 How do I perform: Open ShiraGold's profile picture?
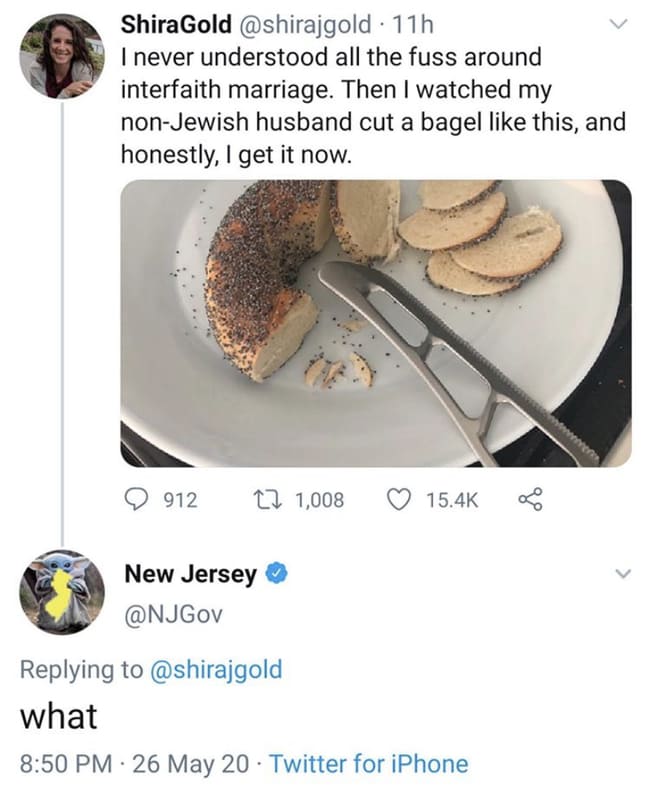[x=62, y=56]
